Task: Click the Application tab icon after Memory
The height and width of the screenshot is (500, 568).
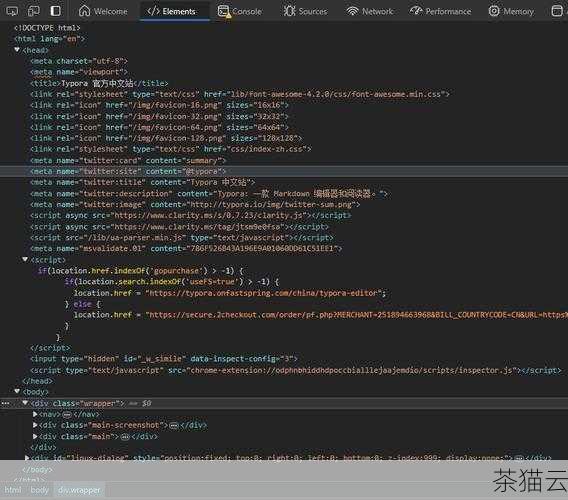Action: point(557,11)
